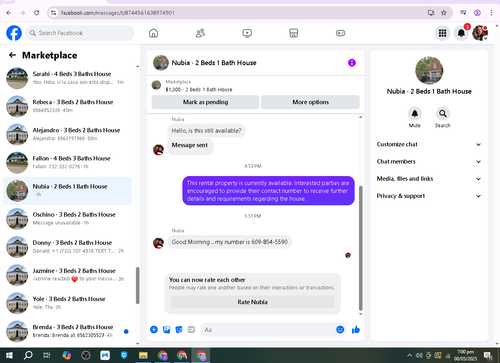Click the Rate Nubia button

(253, 302)
